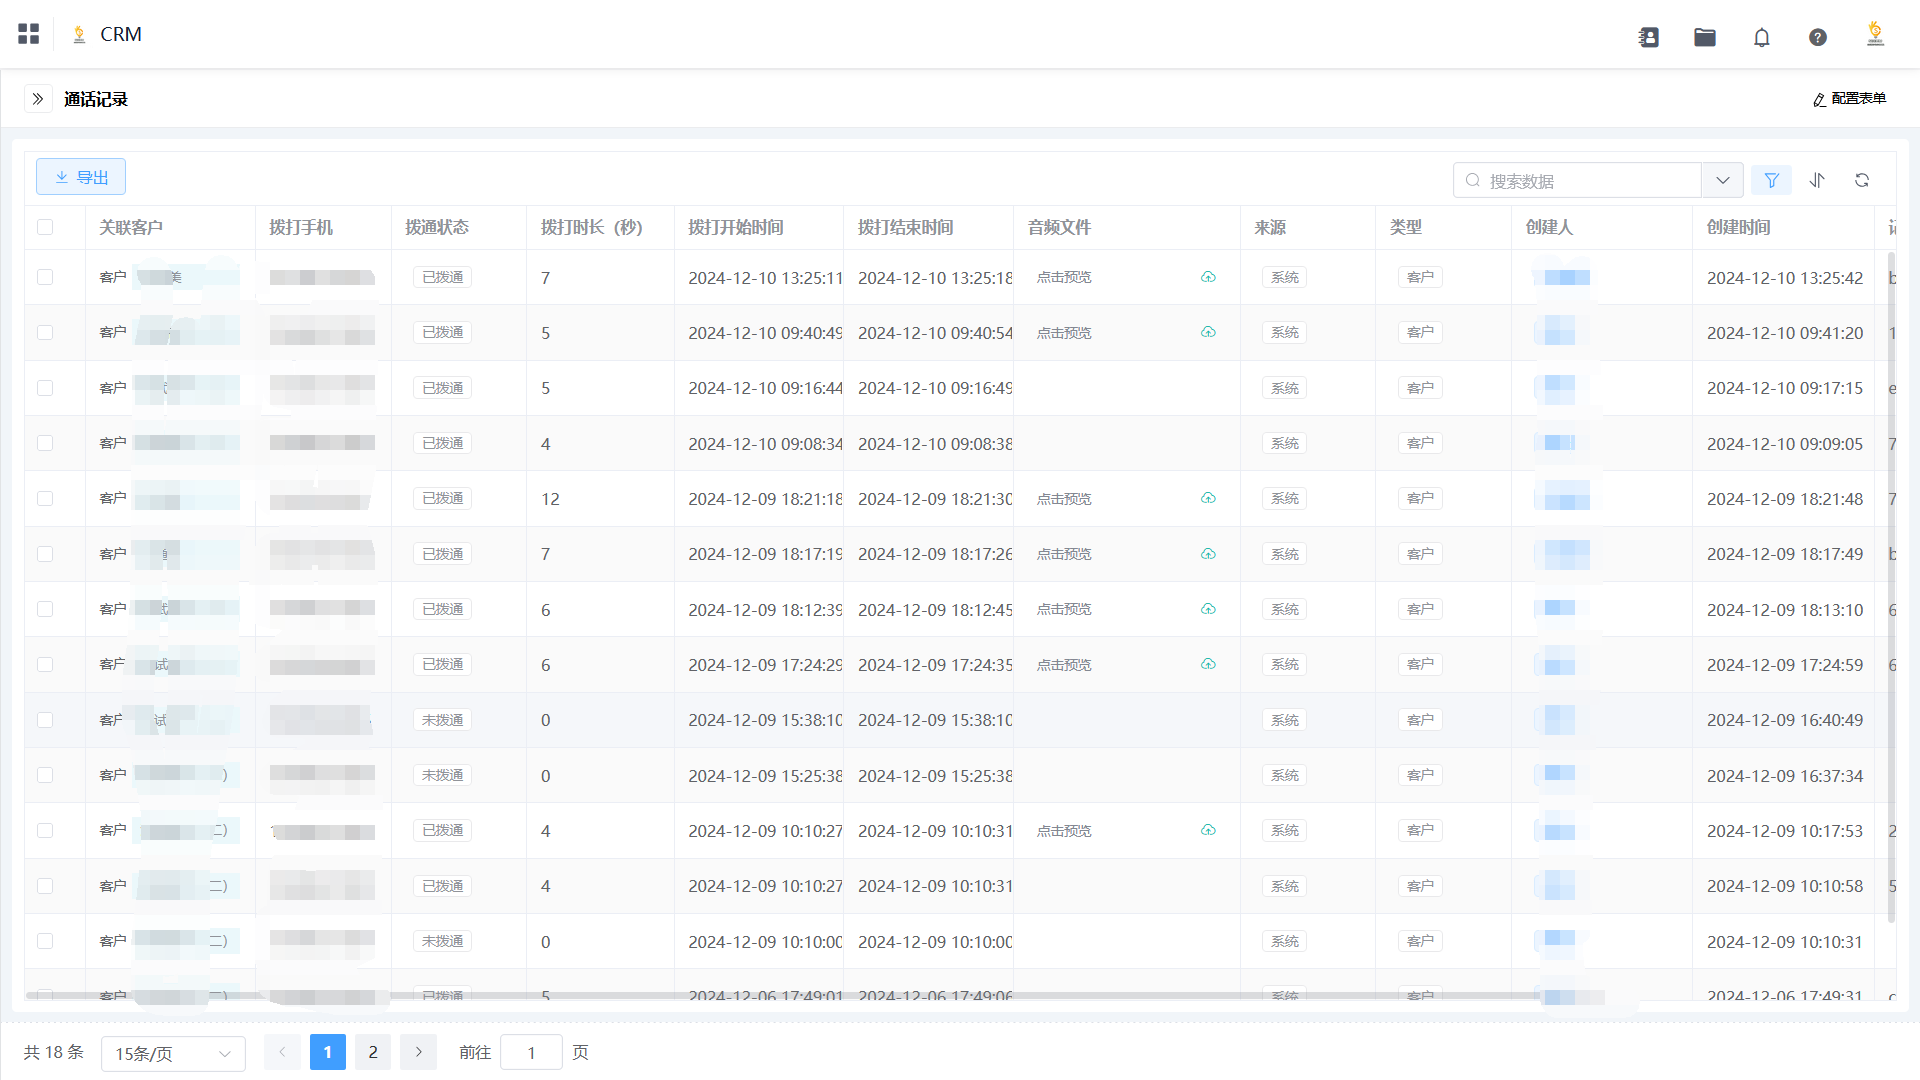1920x1080 pixels.
Task: Open the file folder icon in header
Action: pos(1705,37)
